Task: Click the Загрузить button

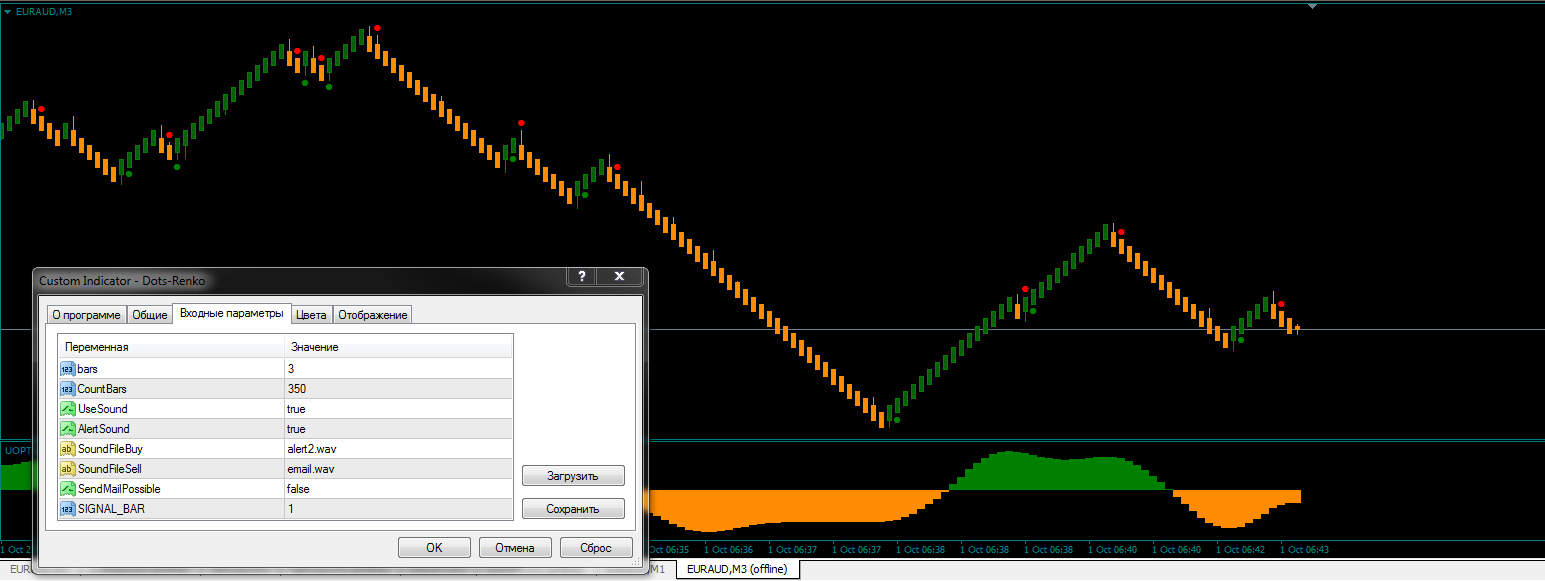Action: point(573,476)
